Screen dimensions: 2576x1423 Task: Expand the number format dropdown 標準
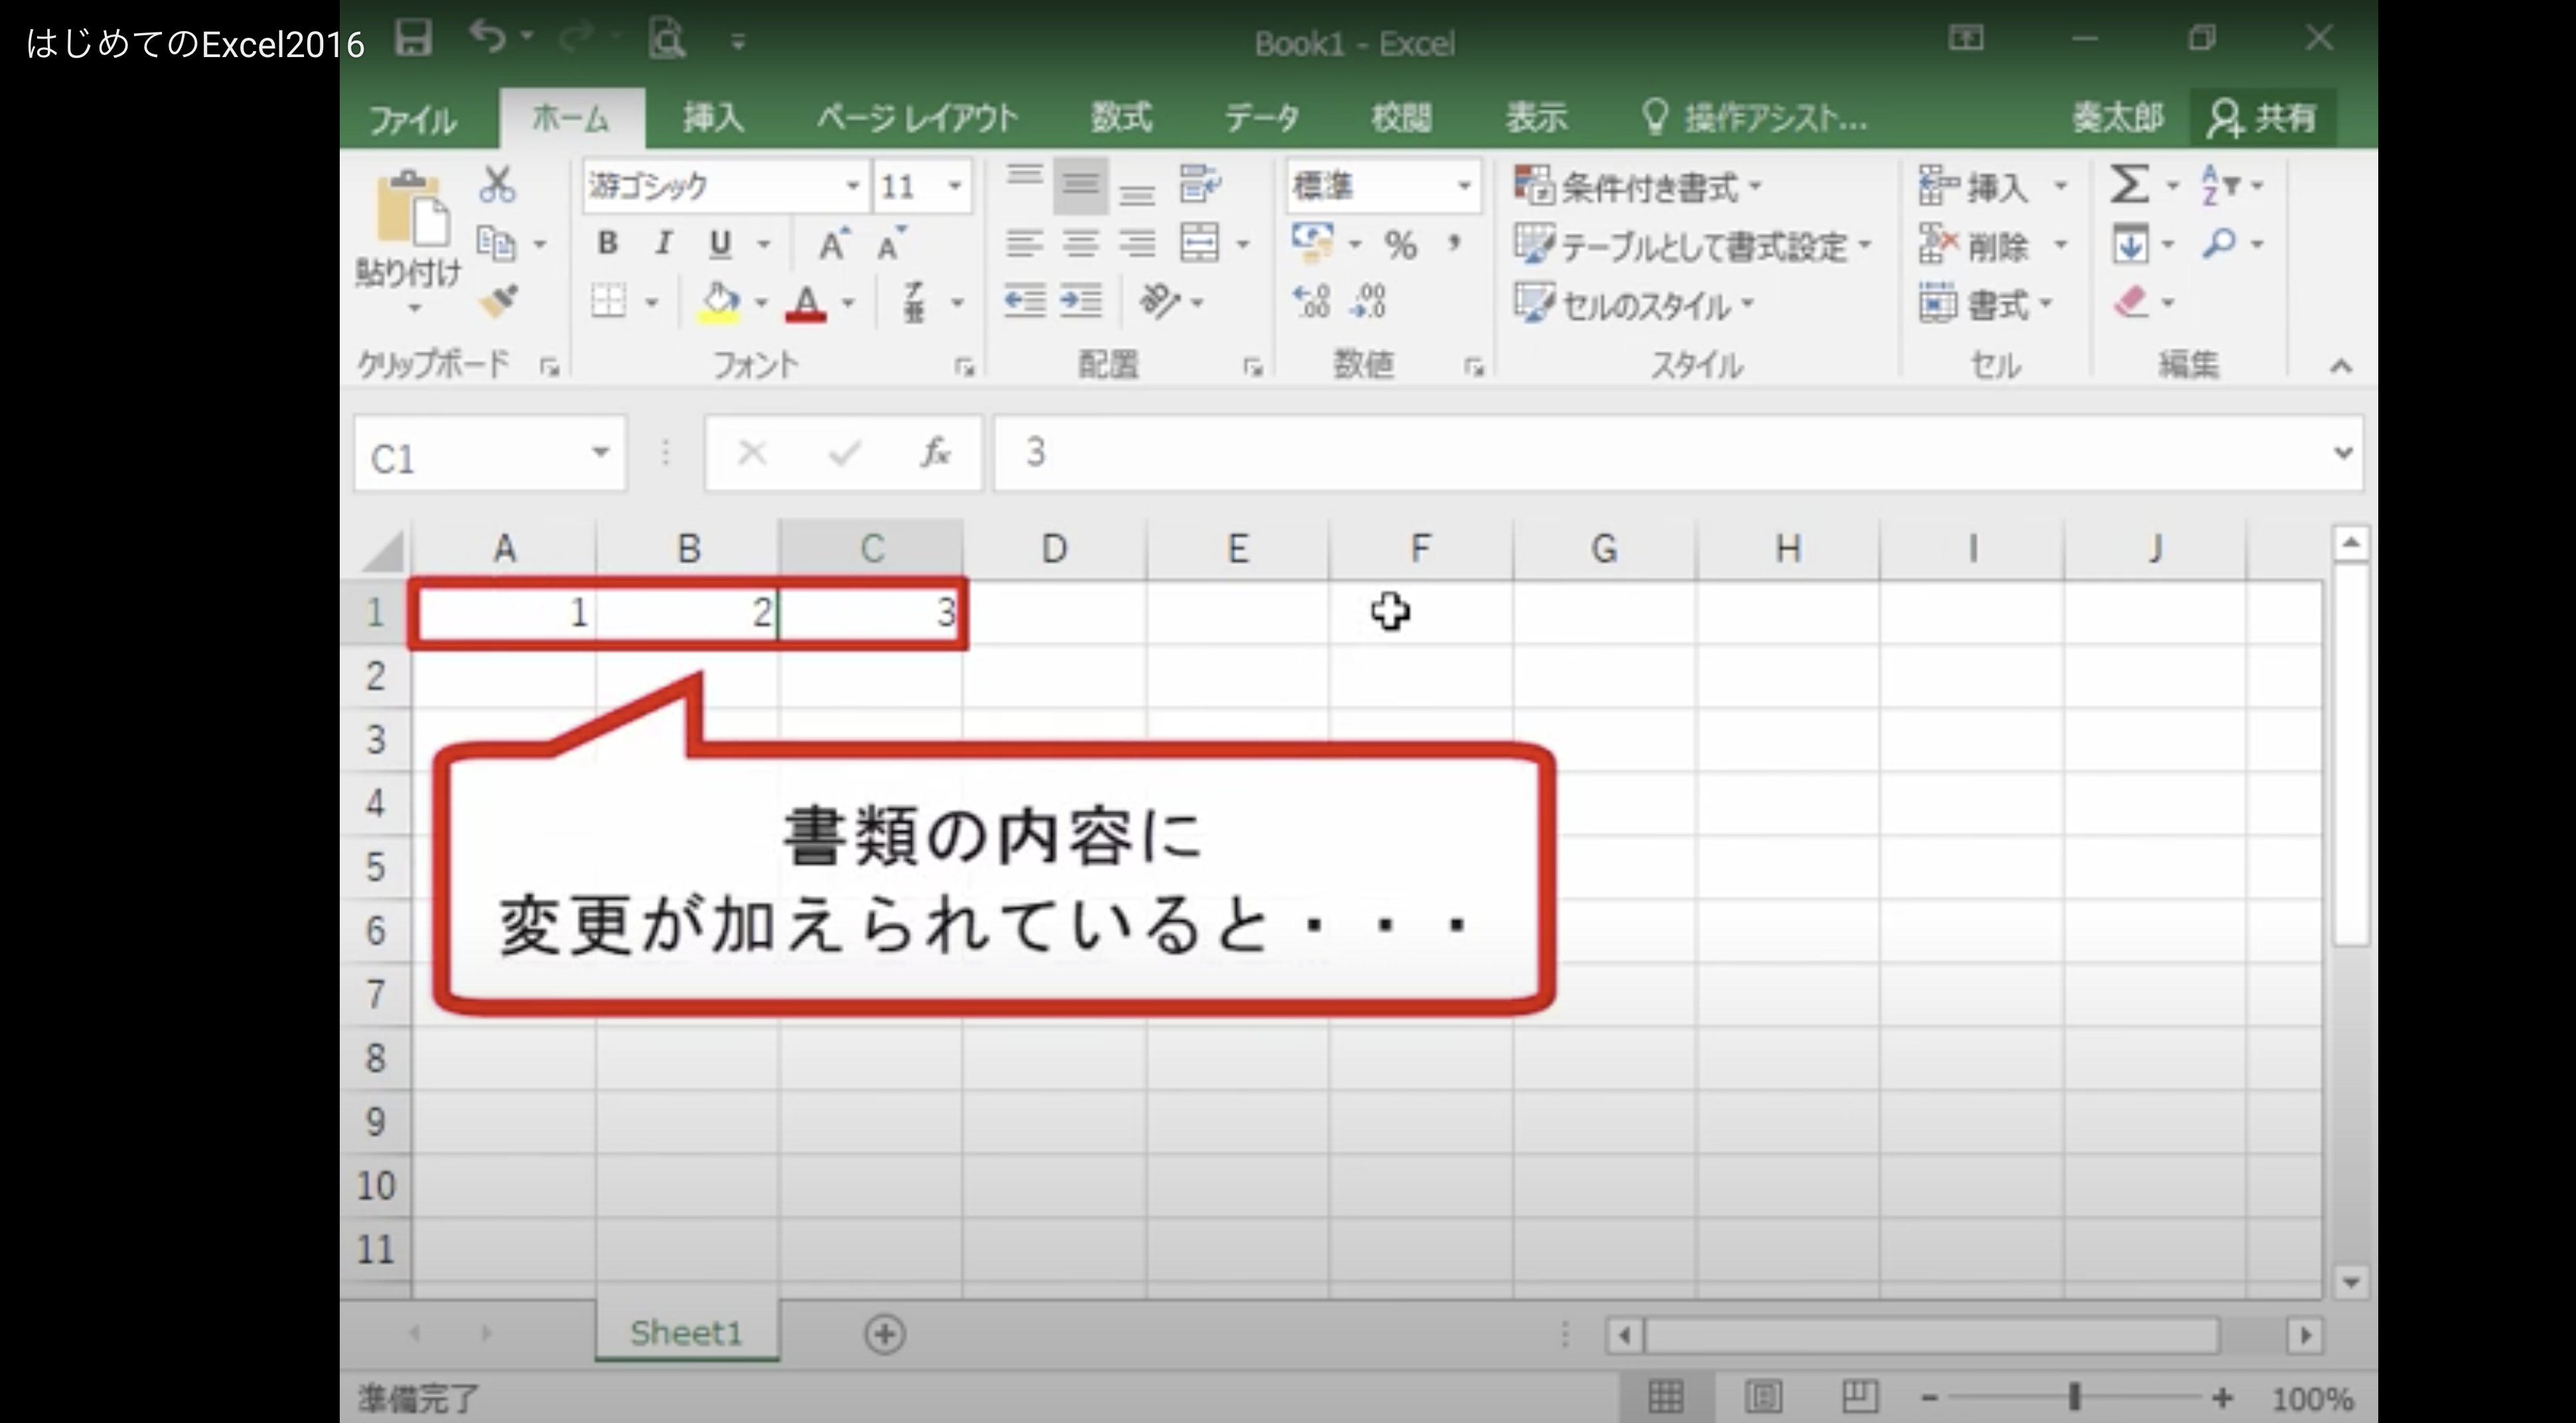(x=1463, y=186)
